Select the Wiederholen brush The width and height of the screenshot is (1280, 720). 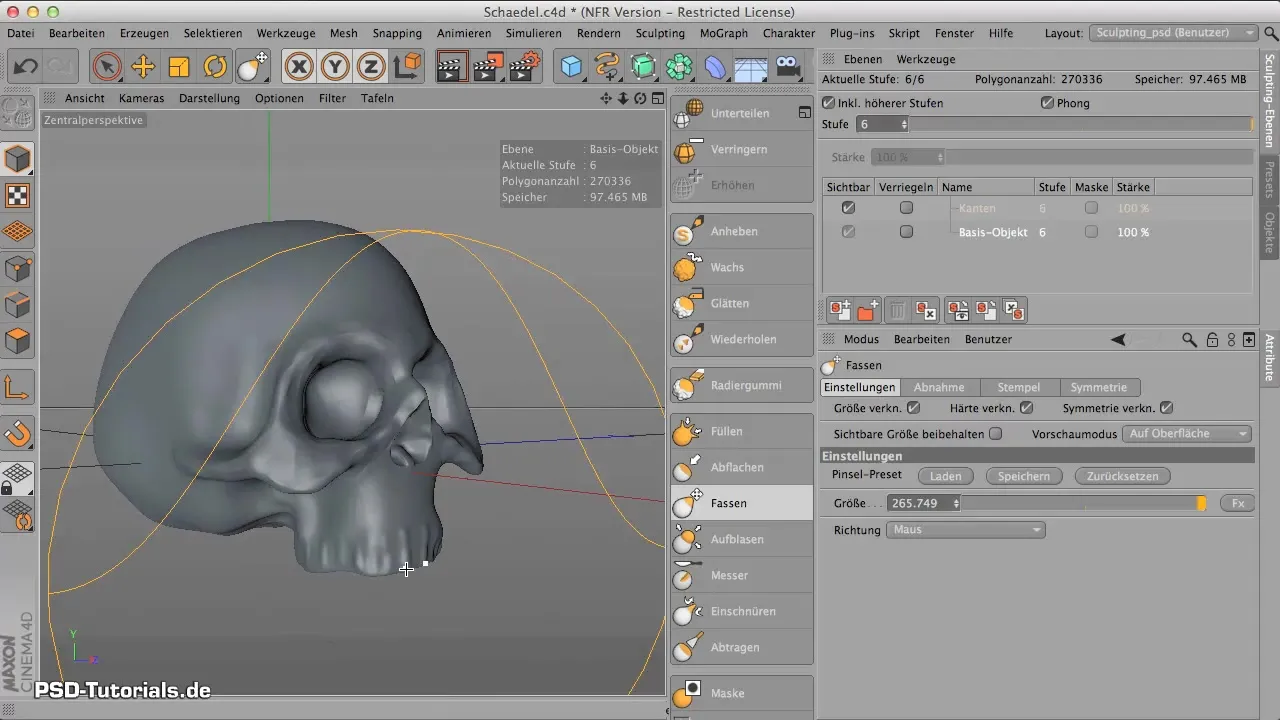click(x=741, y=339)
